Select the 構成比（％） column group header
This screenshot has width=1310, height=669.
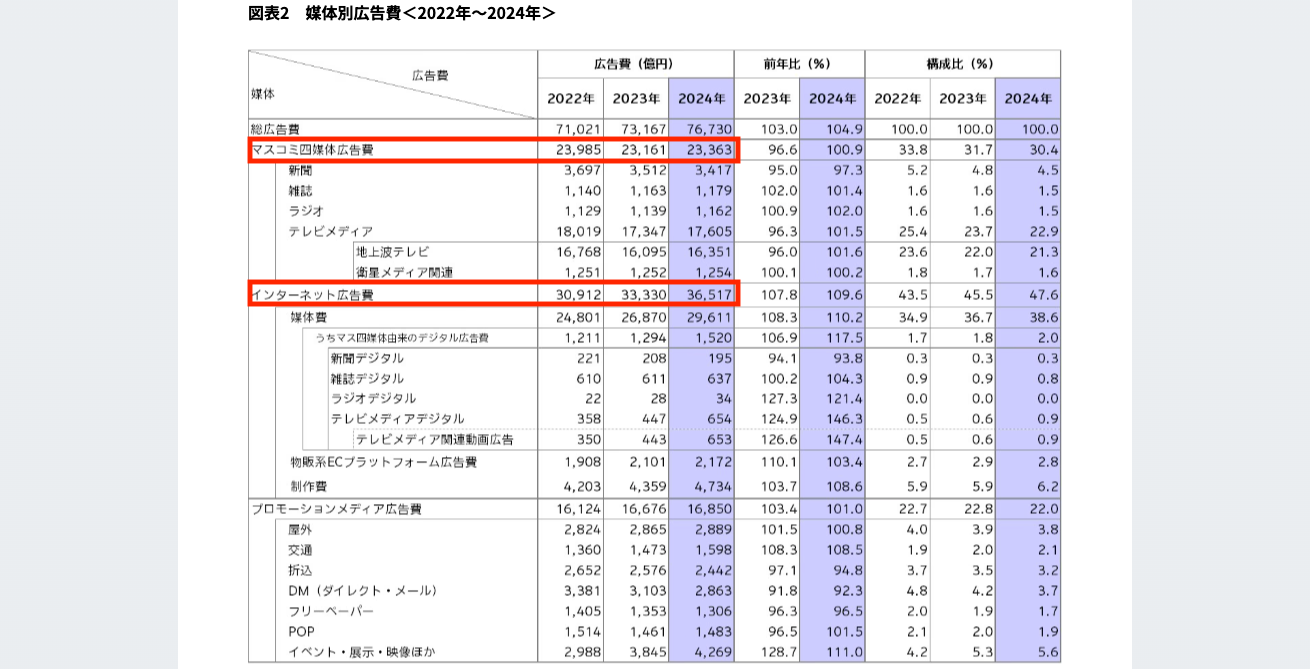pos(960,64)
